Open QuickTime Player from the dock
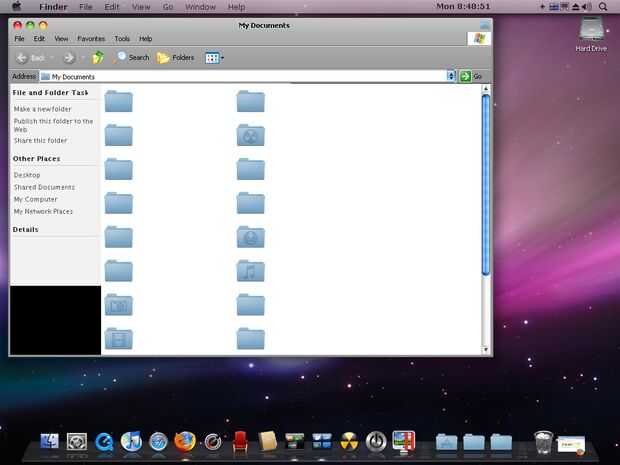620x465 pixels. (104, 442)
